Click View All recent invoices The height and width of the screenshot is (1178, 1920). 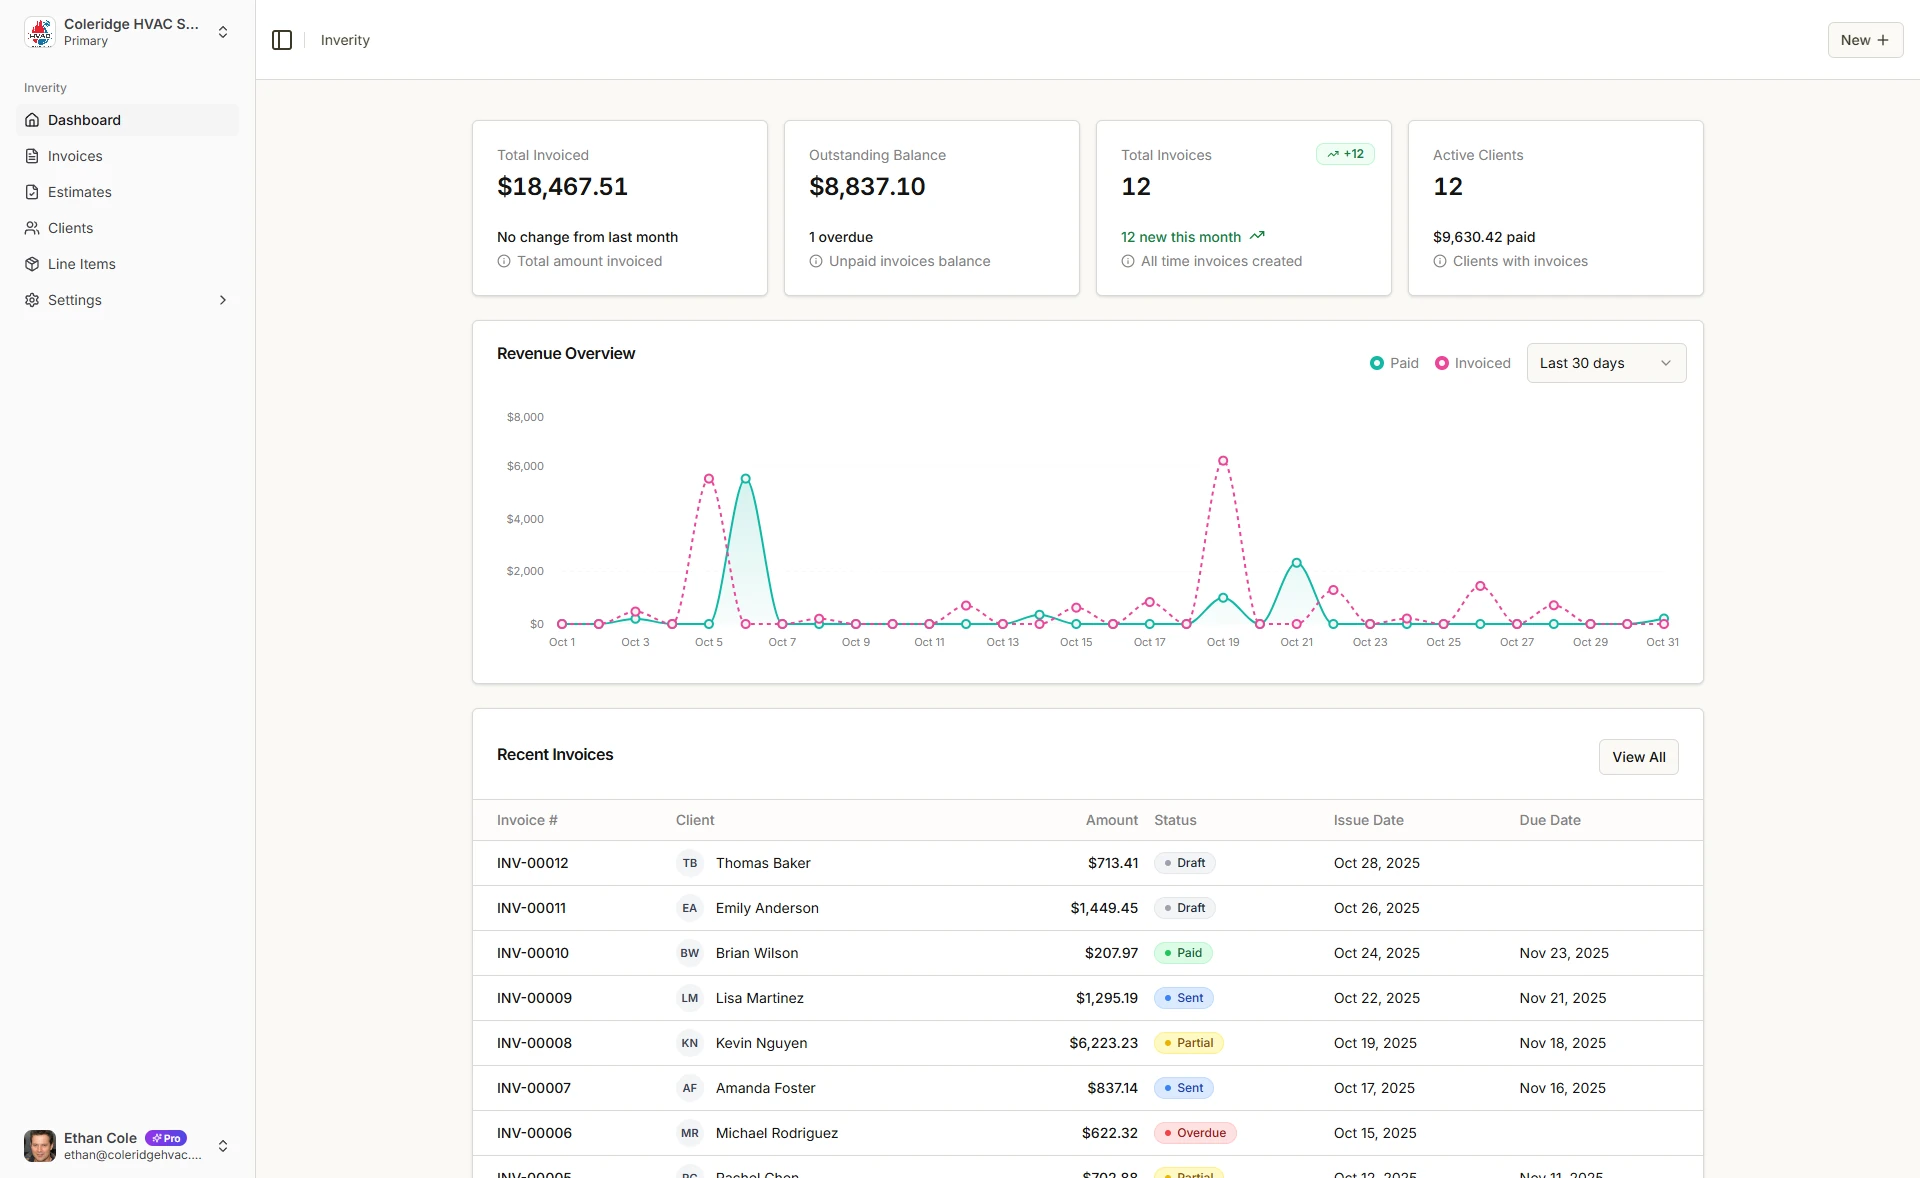point(1638,757)
